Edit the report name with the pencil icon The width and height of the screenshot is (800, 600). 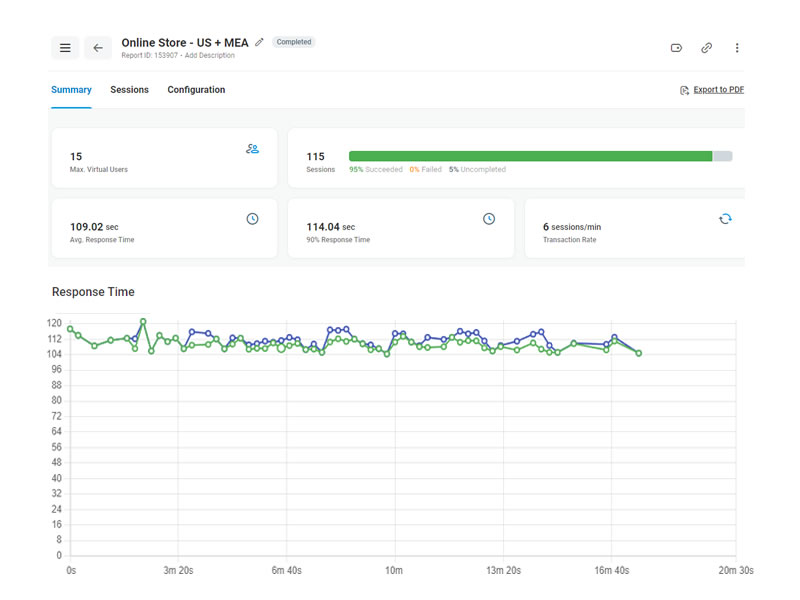(x=259, y=42)
